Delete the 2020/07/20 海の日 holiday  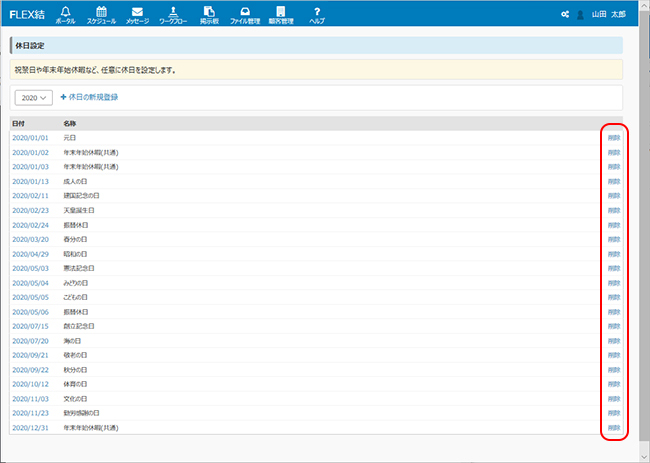point(614,341)
